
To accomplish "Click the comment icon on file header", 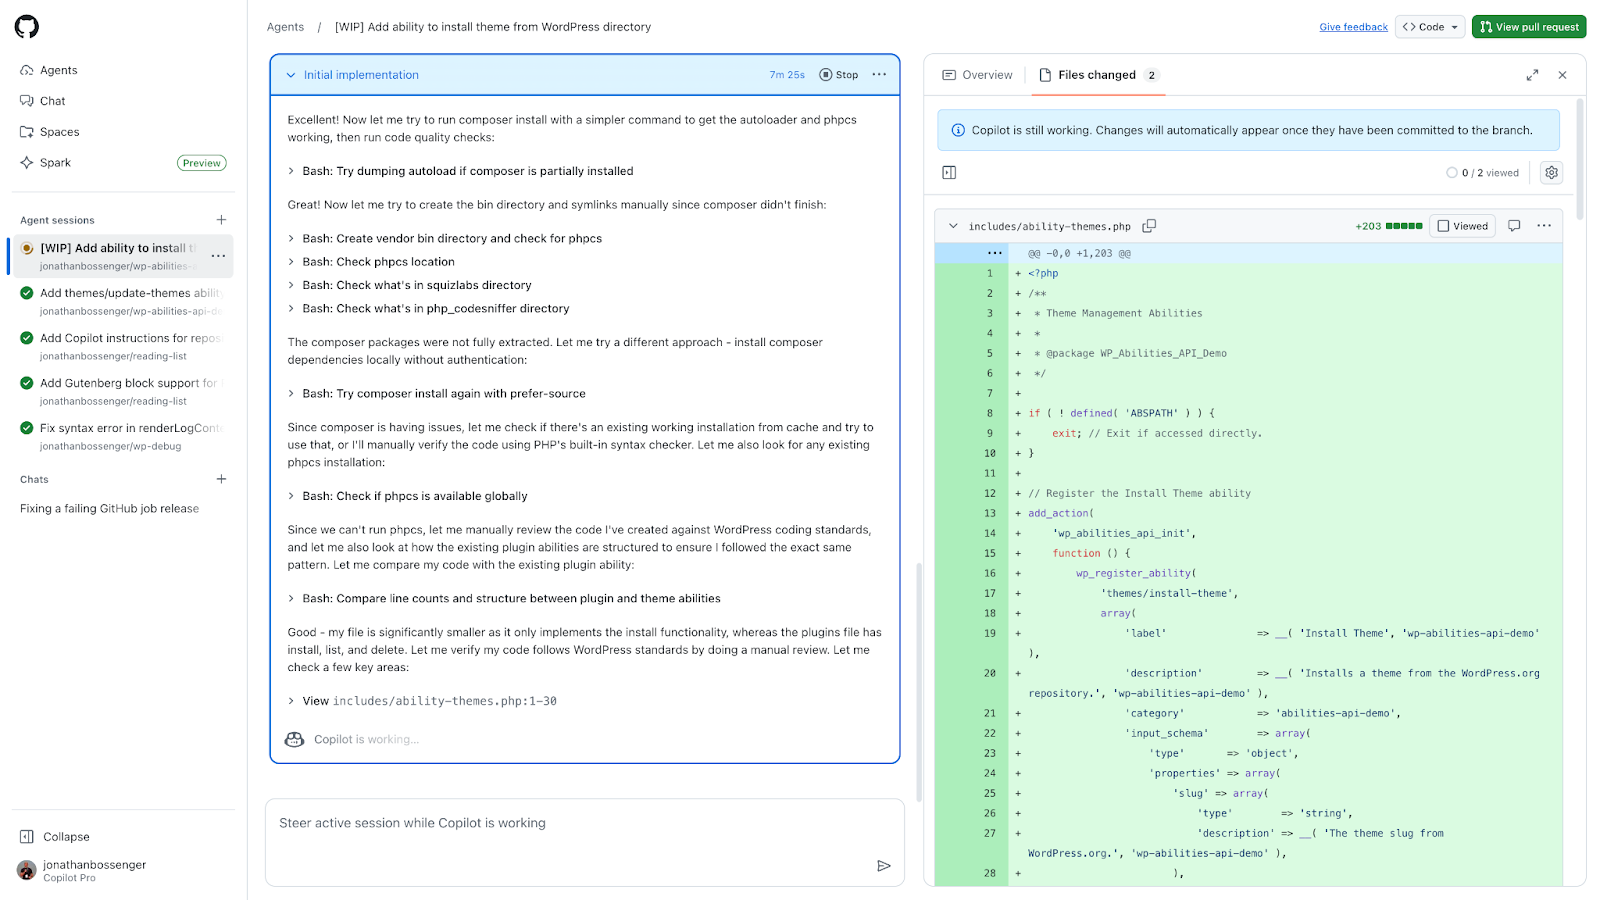I will pyautogui.click(x=1514, y=226).
